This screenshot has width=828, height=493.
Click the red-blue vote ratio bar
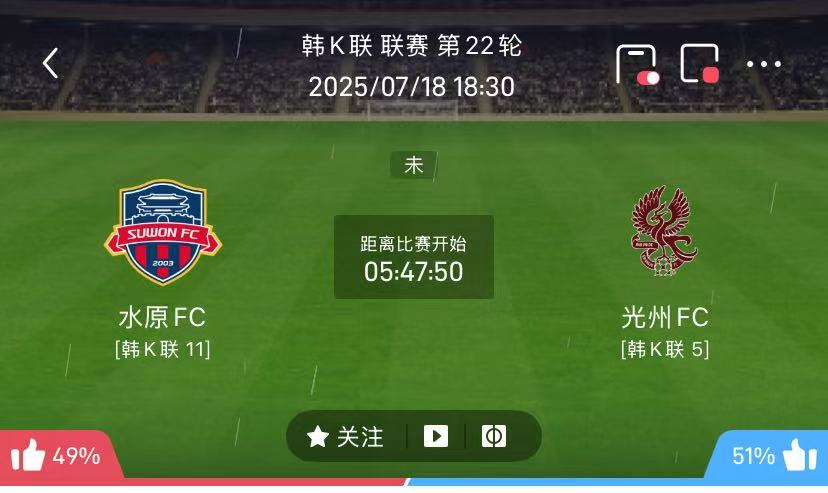414,482
